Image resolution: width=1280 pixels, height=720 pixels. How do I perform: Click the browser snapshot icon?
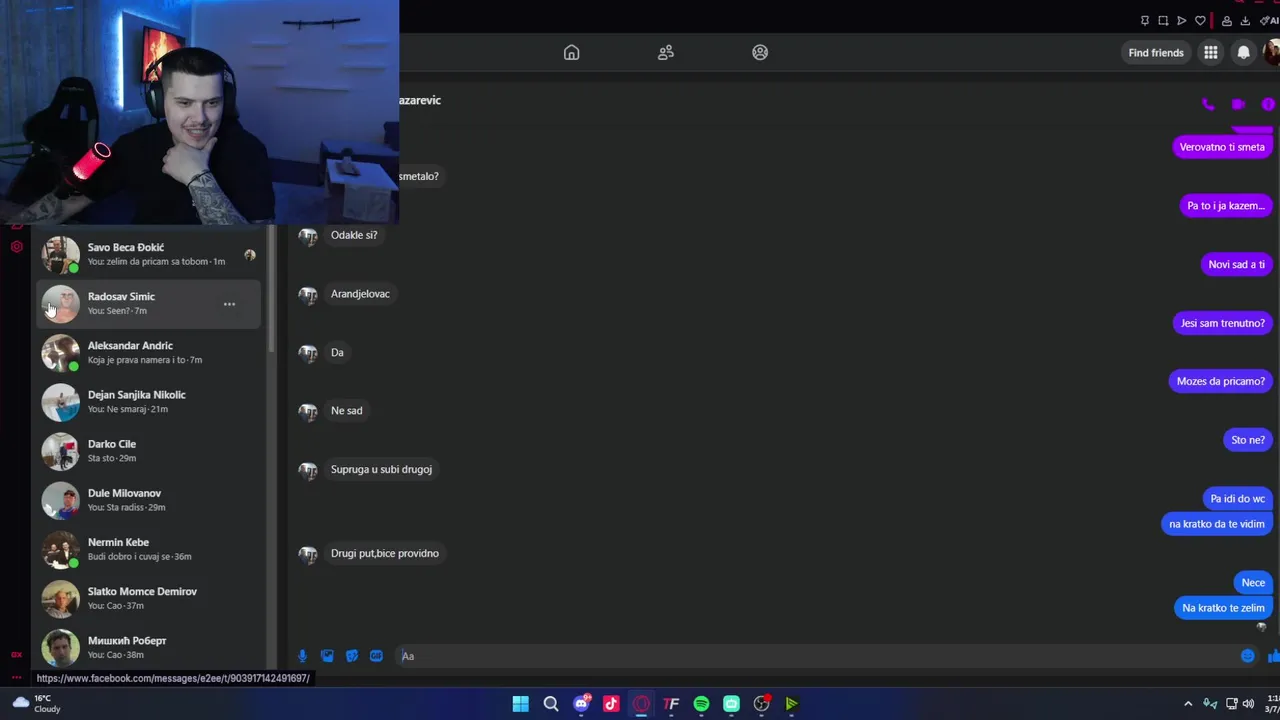tap(1163, 21)
